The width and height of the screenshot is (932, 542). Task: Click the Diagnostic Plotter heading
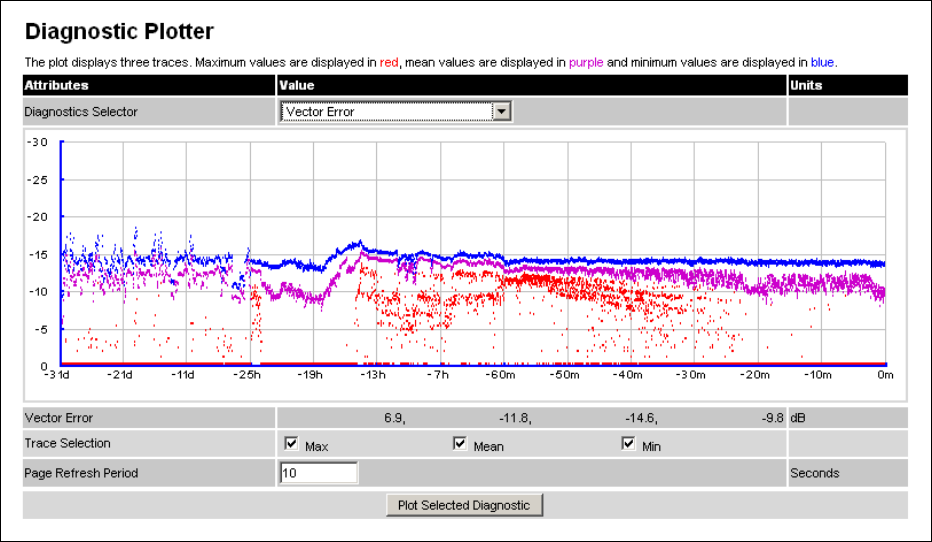click(x=119, y=31)
